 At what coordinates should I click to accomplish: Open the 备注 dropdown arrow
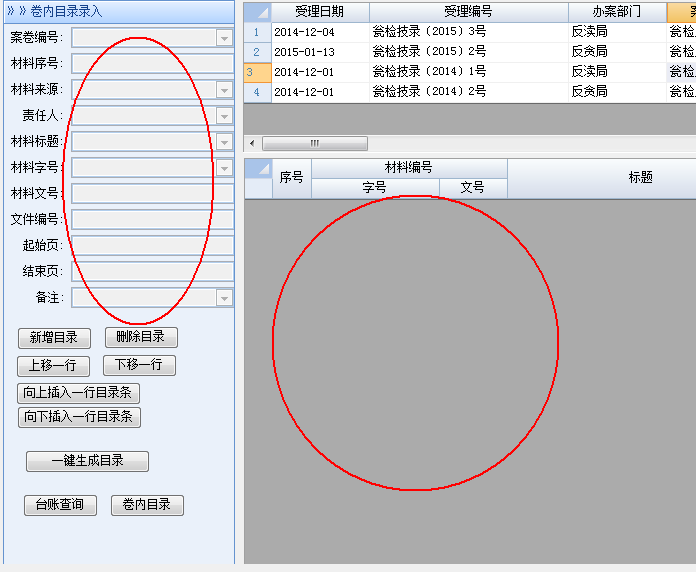[x=224, y=297]
